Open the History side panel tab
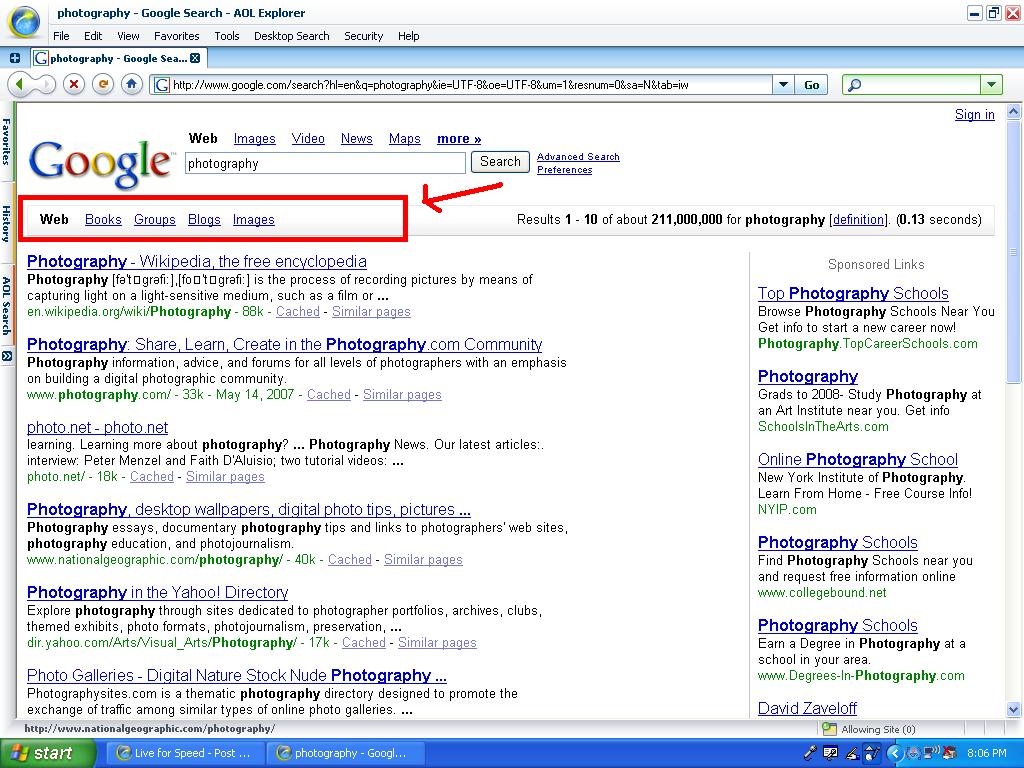 (x=7, y=223)
